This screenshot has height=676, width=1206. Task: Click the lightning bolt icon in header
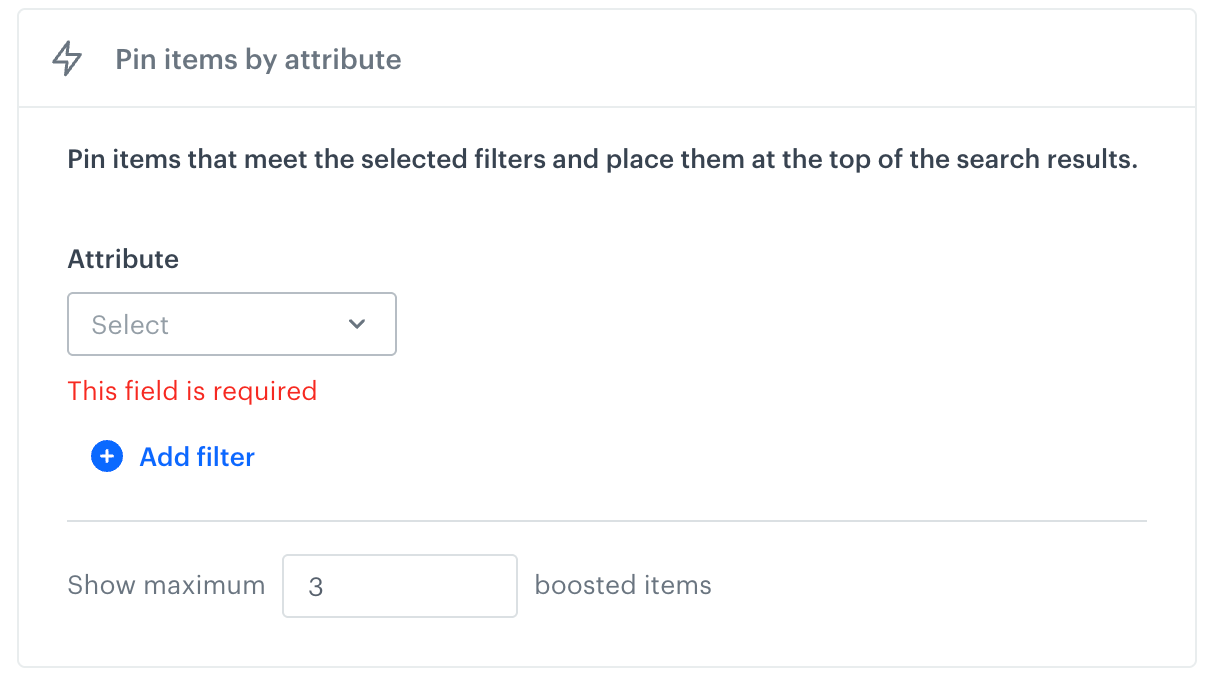[67, 60]
